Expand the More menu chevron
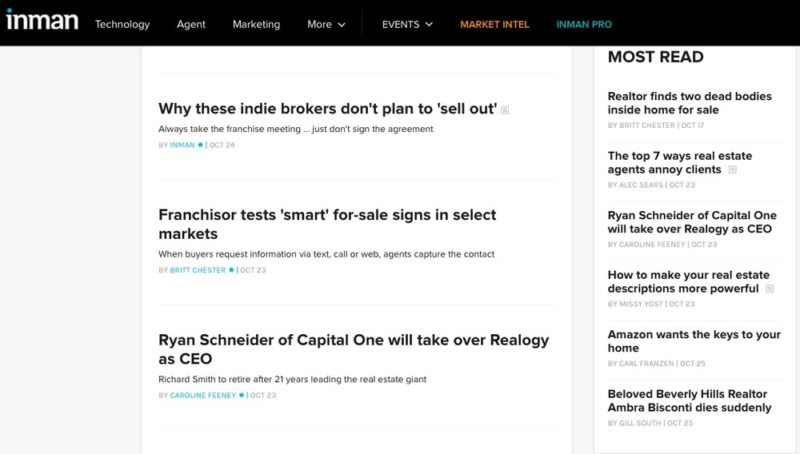Viewport: 800px width, 454px height. [x=342, y=24]
